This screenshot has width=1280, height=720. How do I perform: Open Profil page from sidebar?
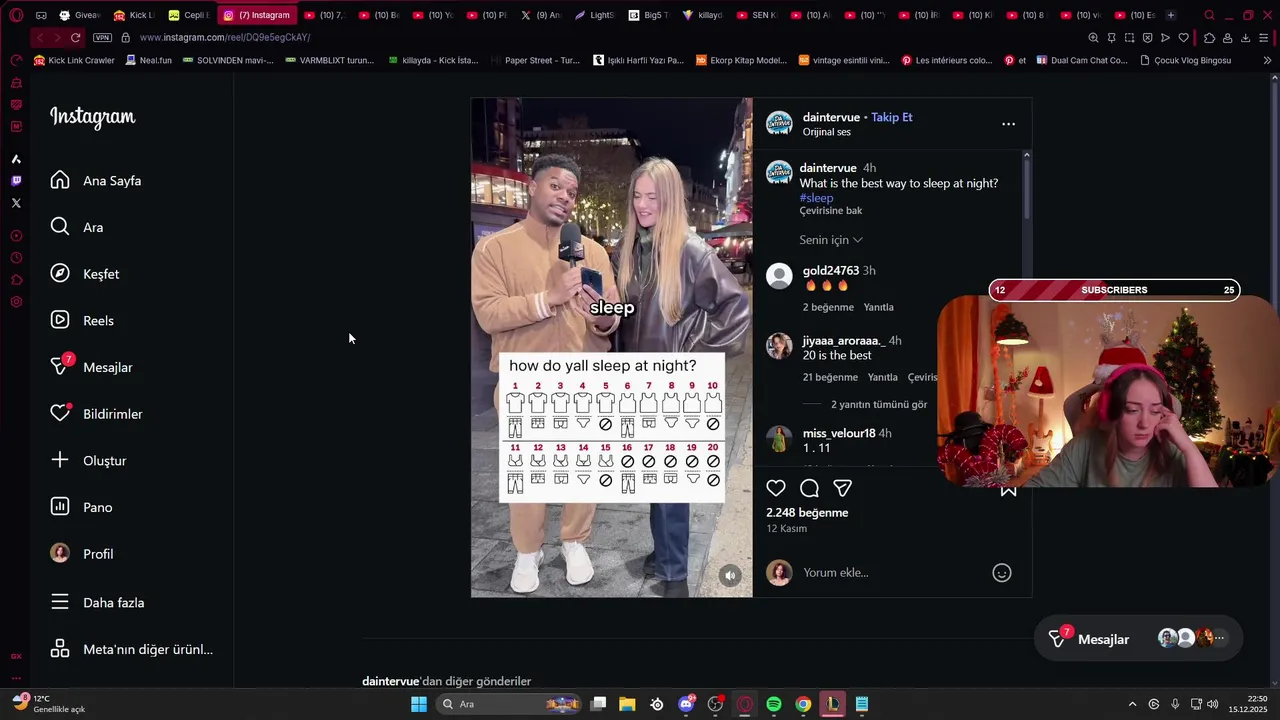tap(82, 554)
